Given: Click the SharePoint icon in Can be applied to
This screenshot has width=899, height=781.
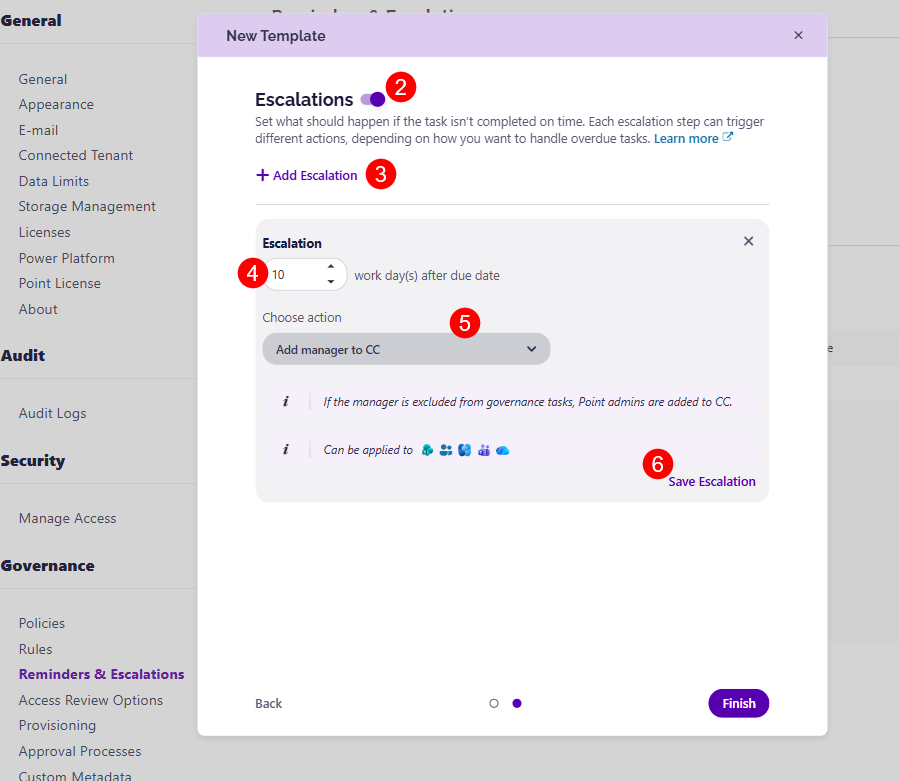Looking at the screenshot, I should (x=425, y=450).
